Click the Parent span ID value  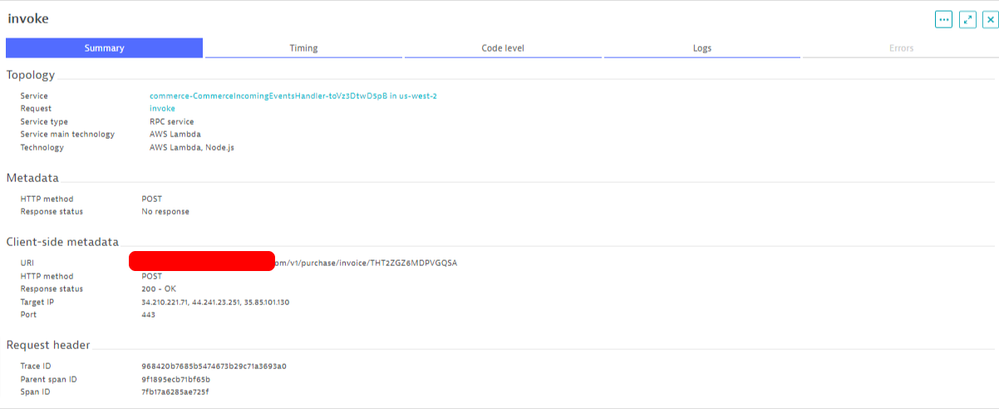tap(176, 378)
